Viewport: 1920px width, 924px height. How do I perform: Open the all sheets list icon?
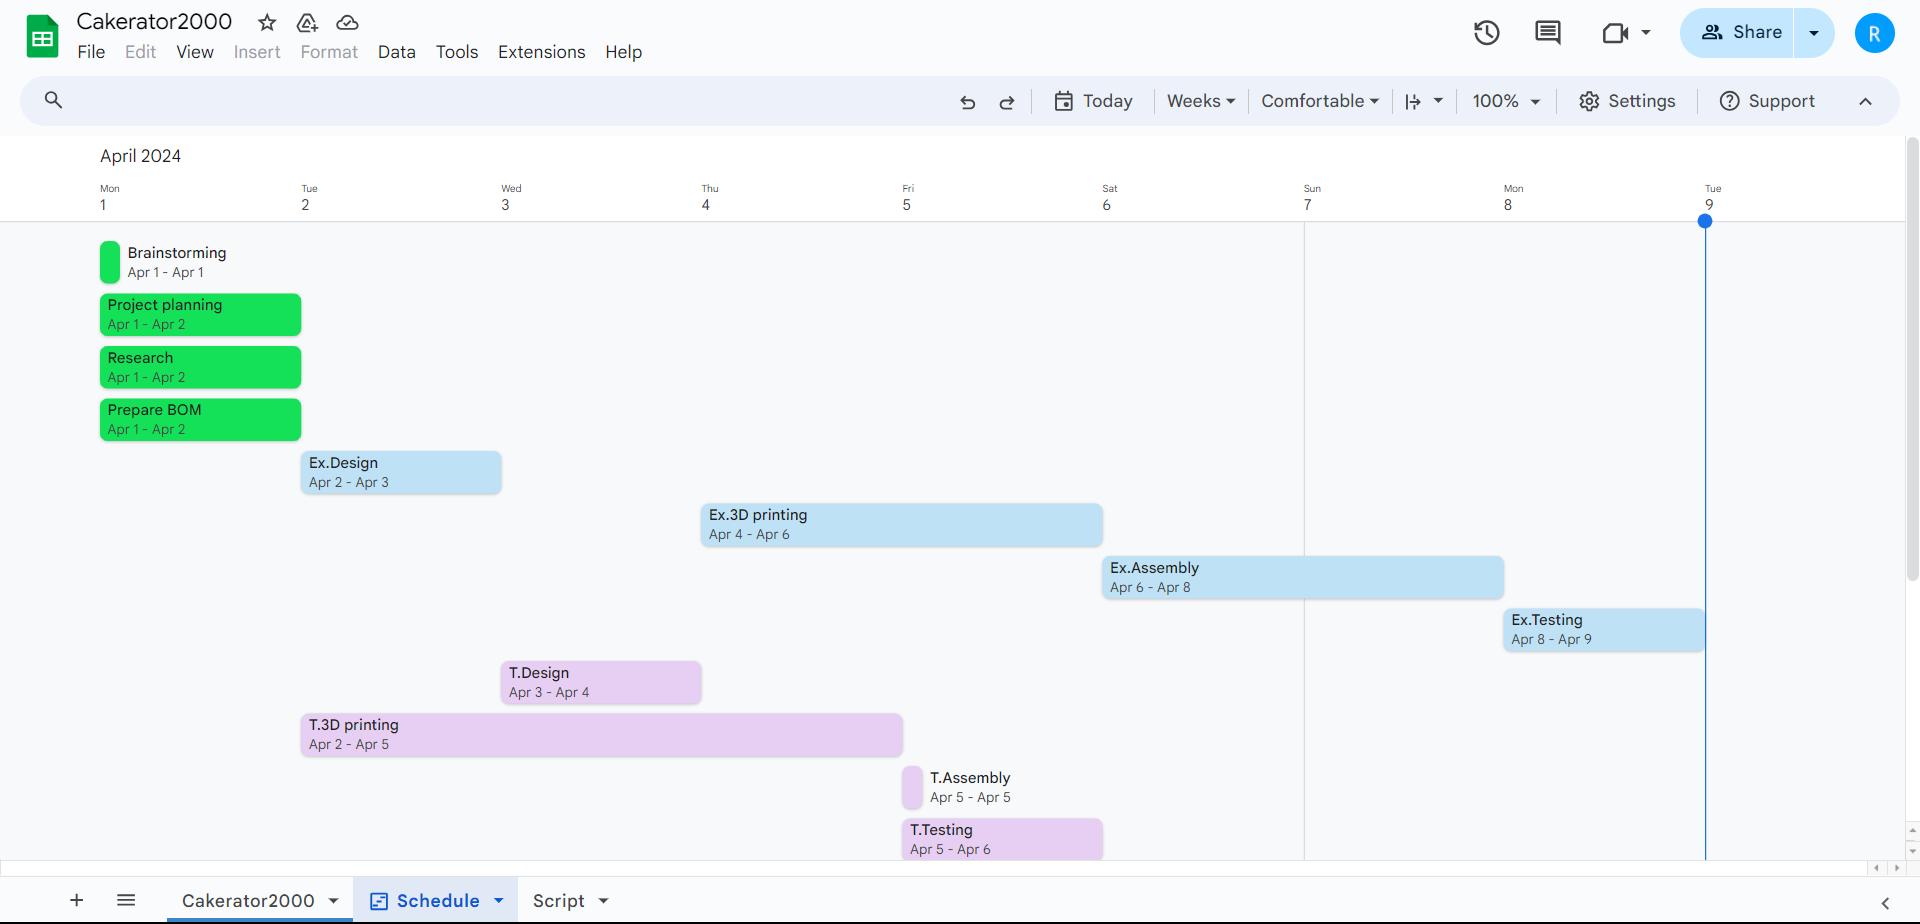point(126,901)
